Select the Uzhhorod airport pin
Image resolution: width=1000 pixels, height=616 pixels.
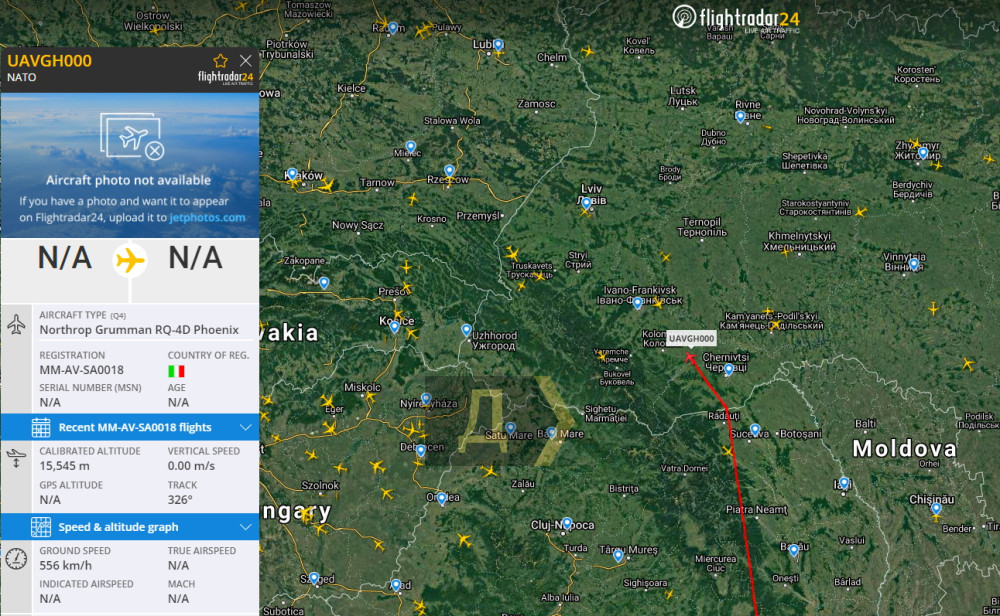(466, 330)
